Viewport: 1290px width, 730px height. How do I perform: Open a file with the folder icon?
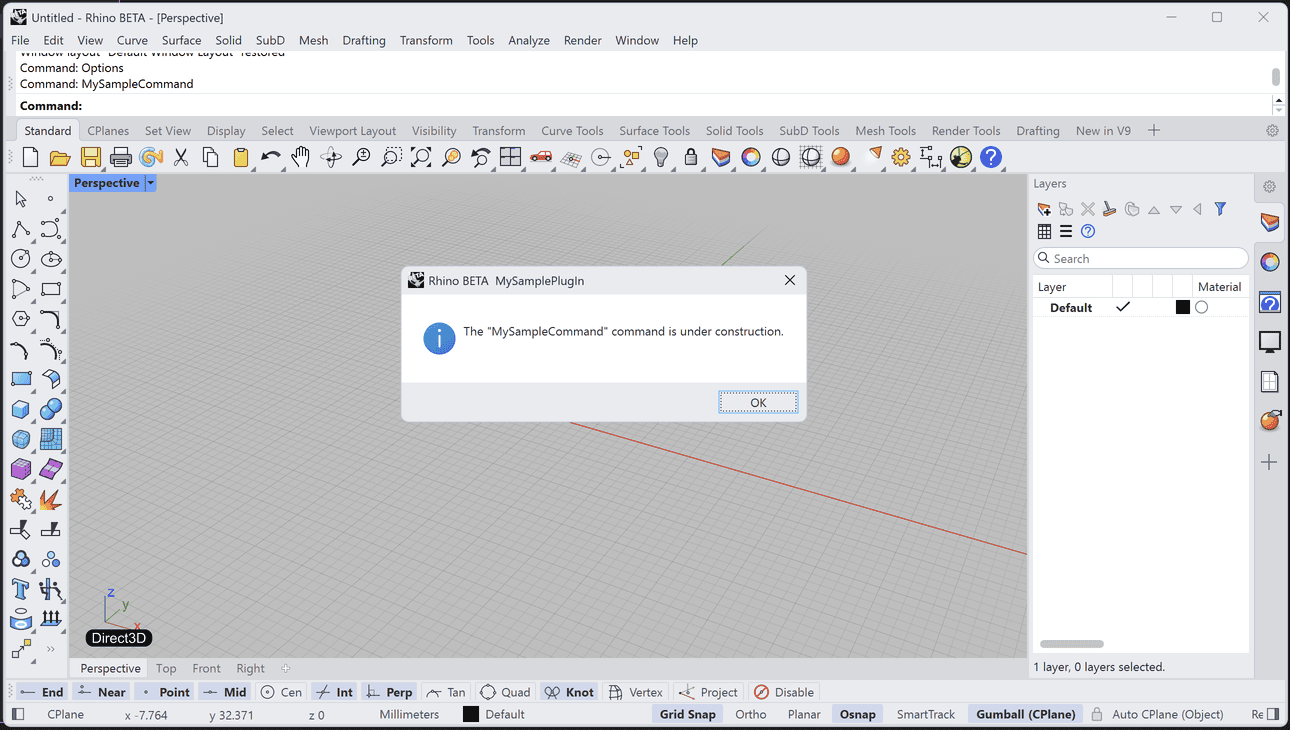60,157
